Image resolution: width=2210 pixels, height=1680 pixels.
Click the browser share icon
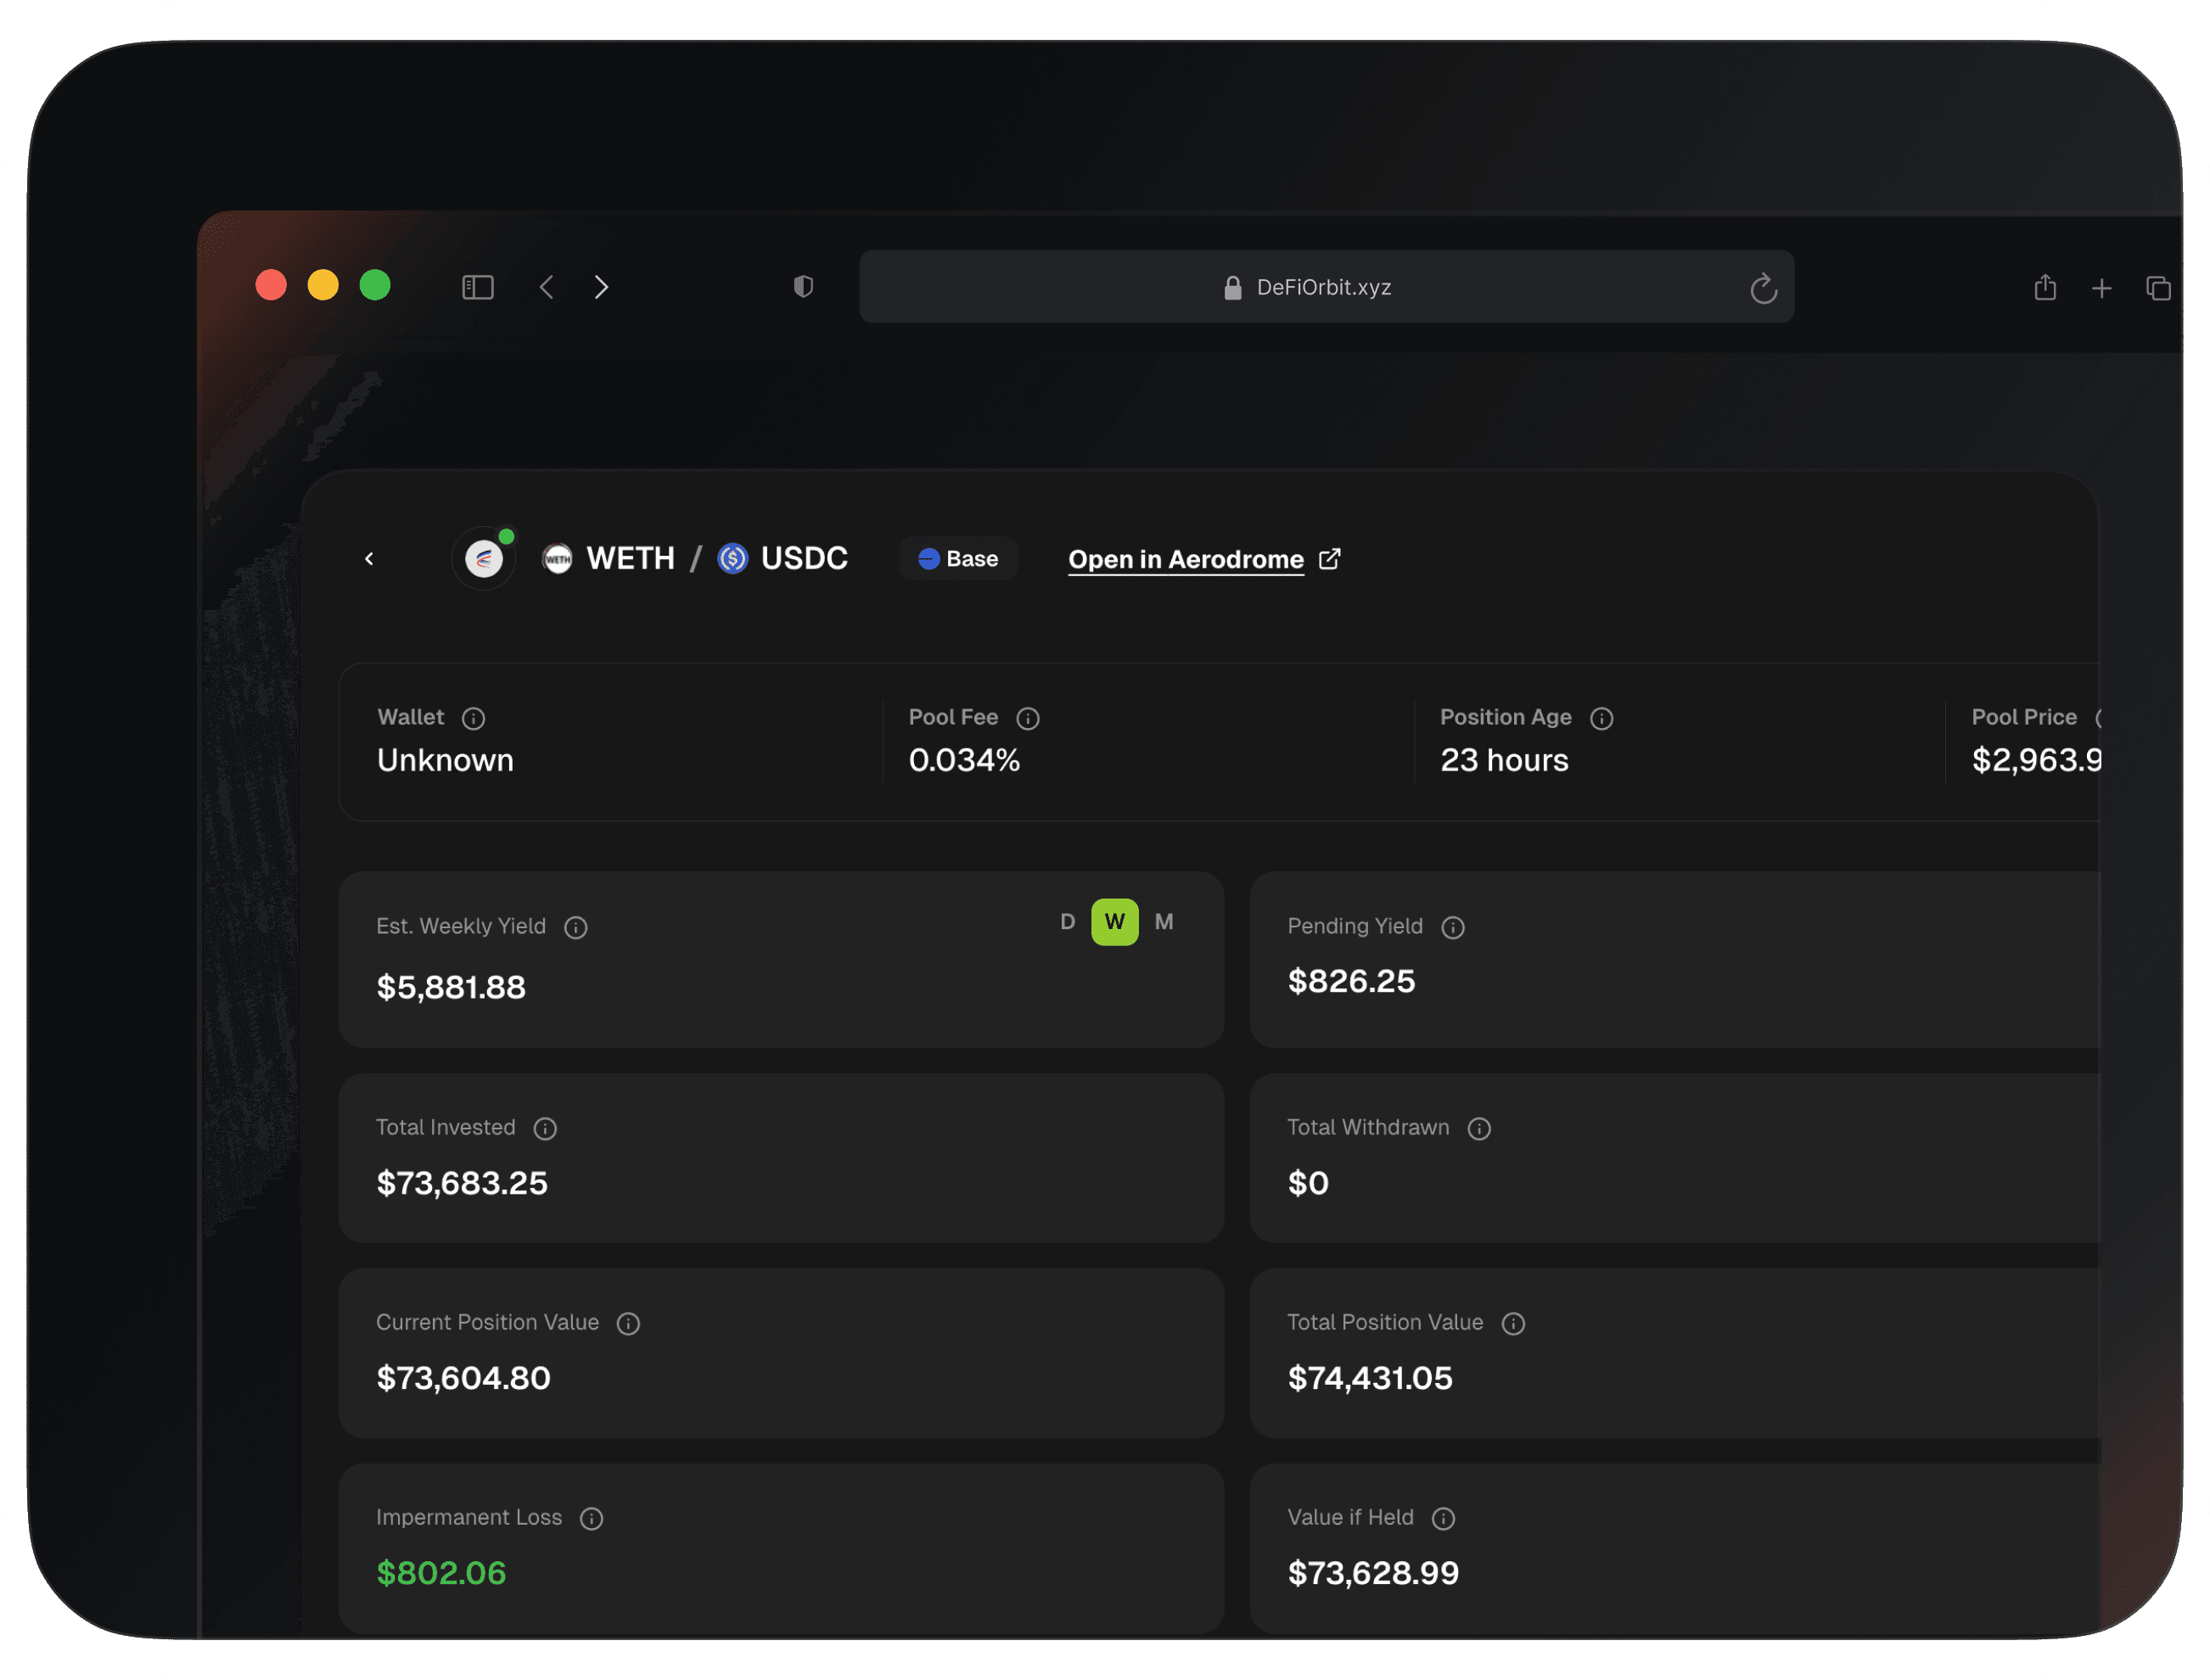[x=2045, y=288]
